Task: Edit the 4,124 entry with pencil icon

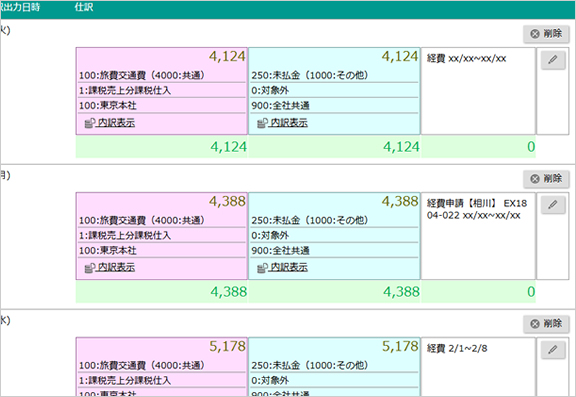Action: [553, 60]
